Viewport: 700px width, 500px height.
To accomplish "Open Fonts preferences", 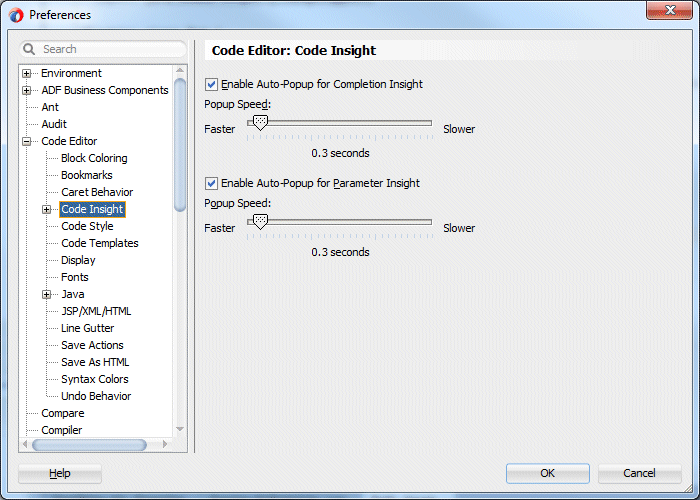I will 75,277.
